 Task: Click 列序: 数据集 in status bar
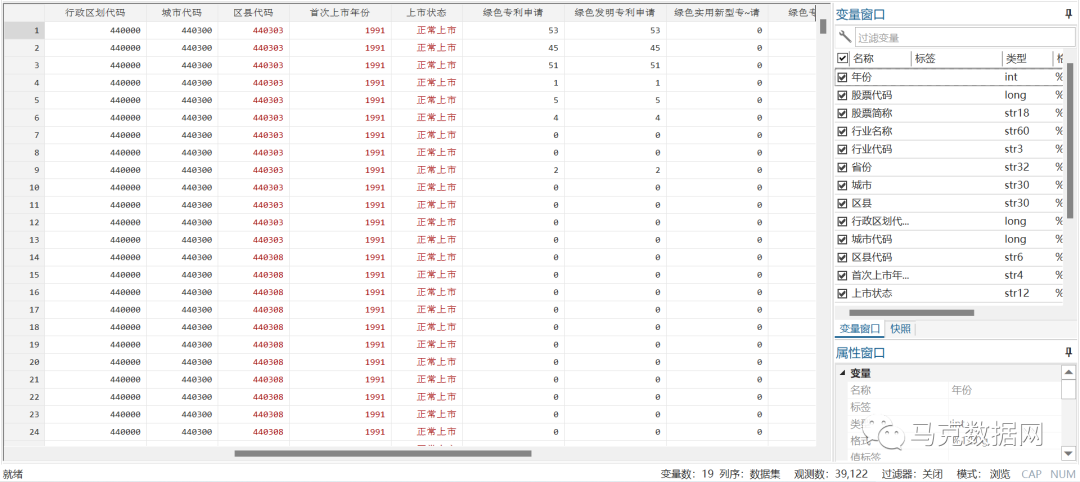coord(750,474)
